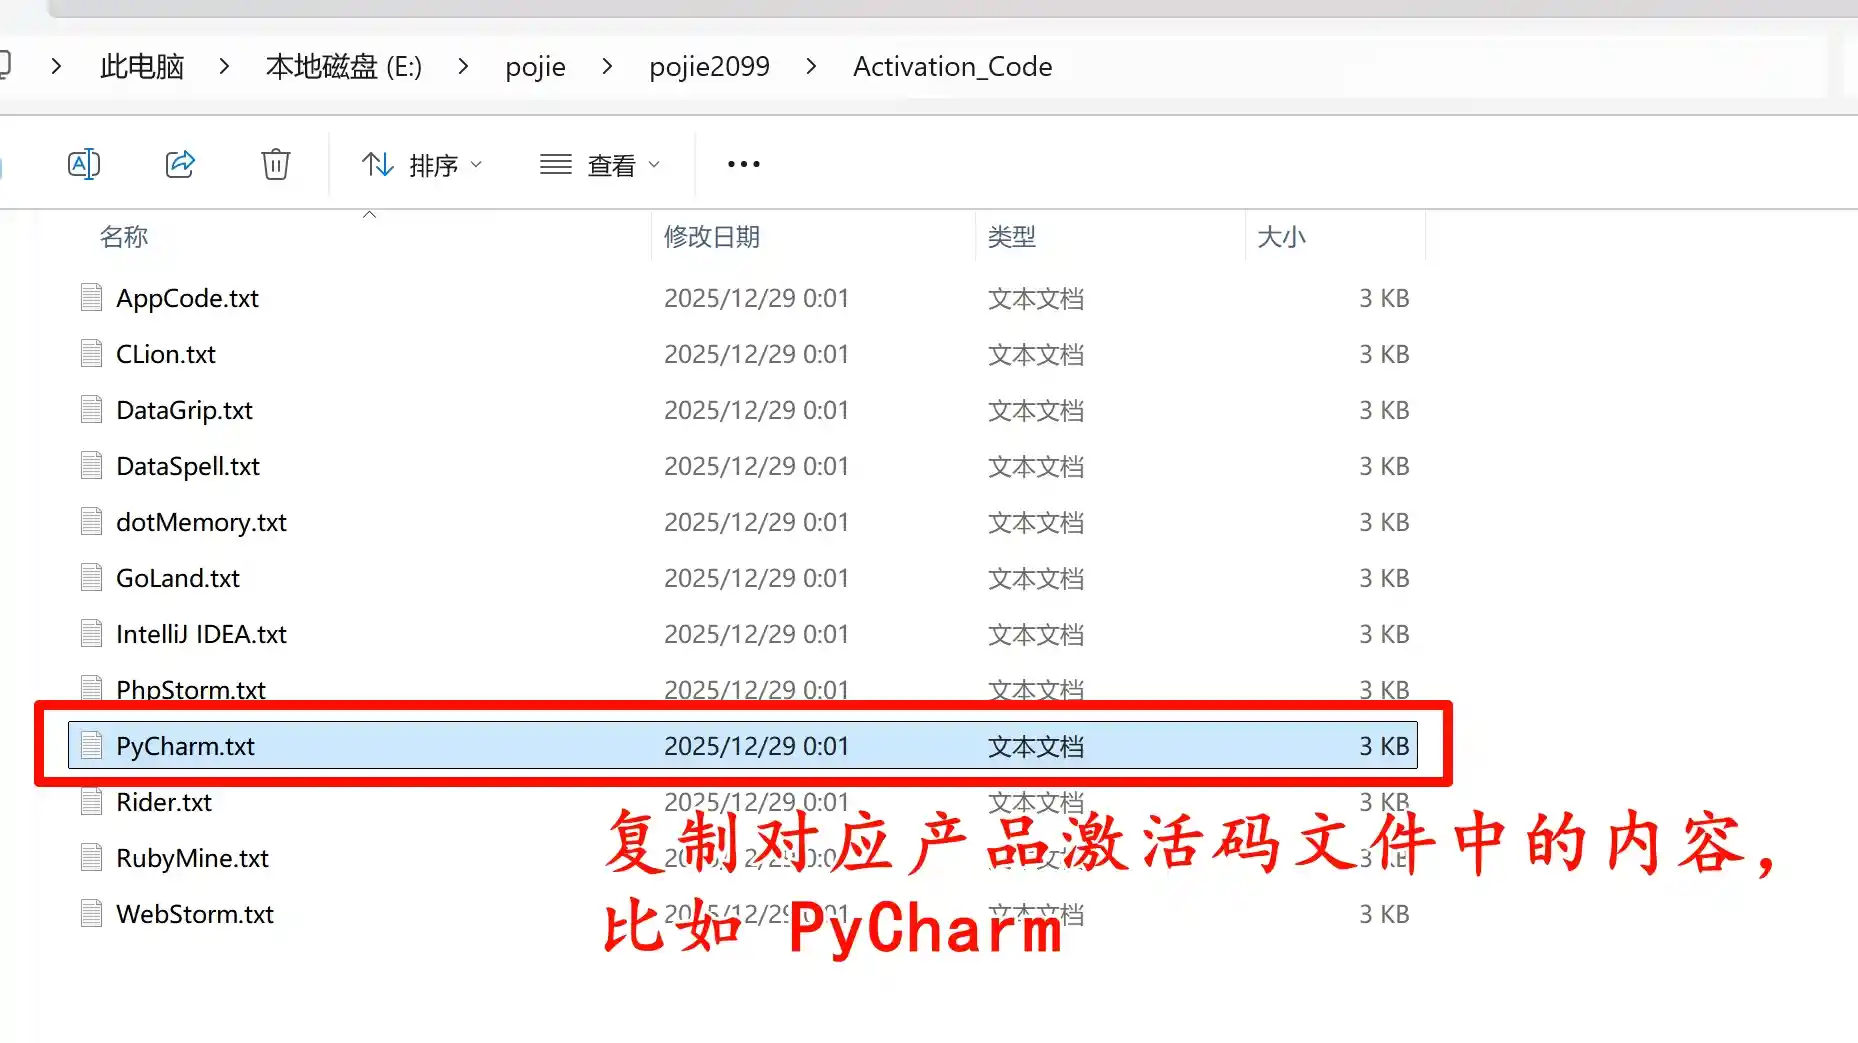This screenshot has width=1858, height=1043.
Task: Sort by 名称 column header
Action: 124,237
